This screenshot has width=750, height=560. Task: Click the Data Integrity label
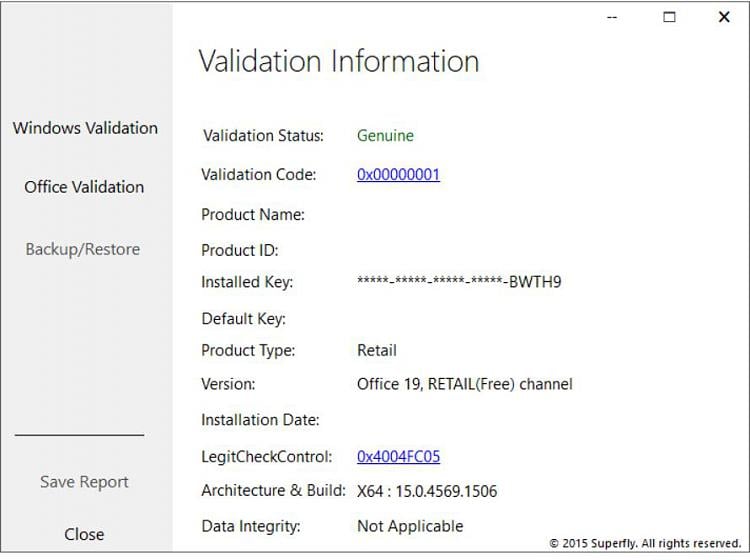click(x=251, y=526)
